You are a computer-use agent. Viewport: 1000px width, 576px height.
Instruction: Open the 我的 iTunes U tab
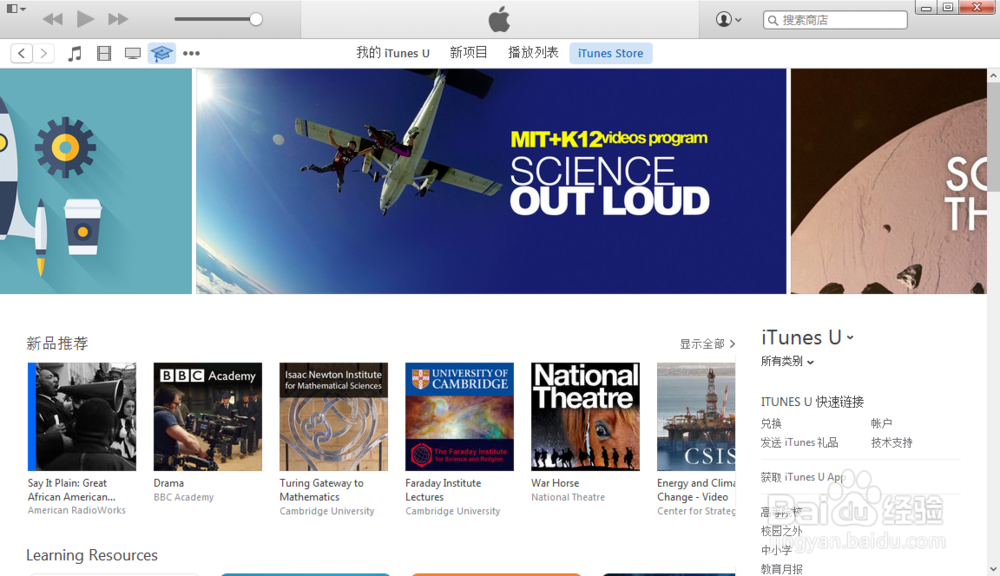(393, 53)
